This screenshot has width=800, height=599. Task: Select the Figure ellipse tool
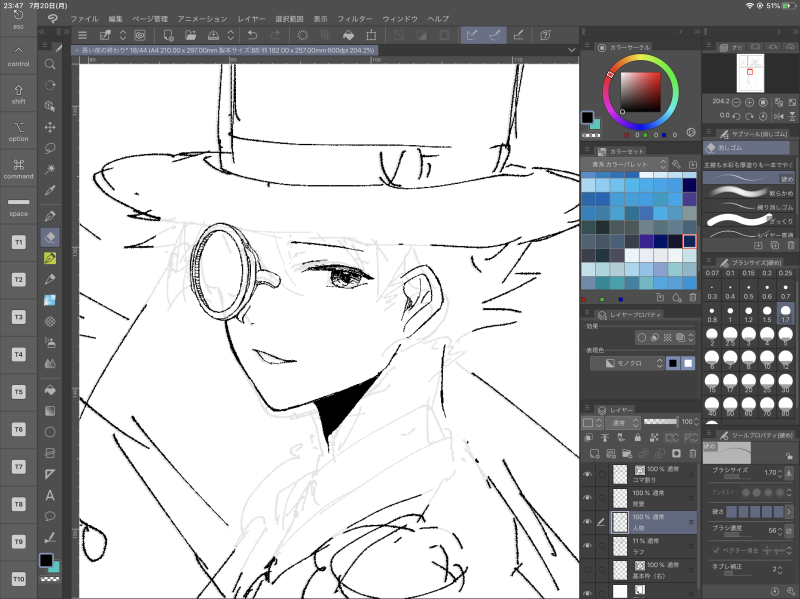50,432
